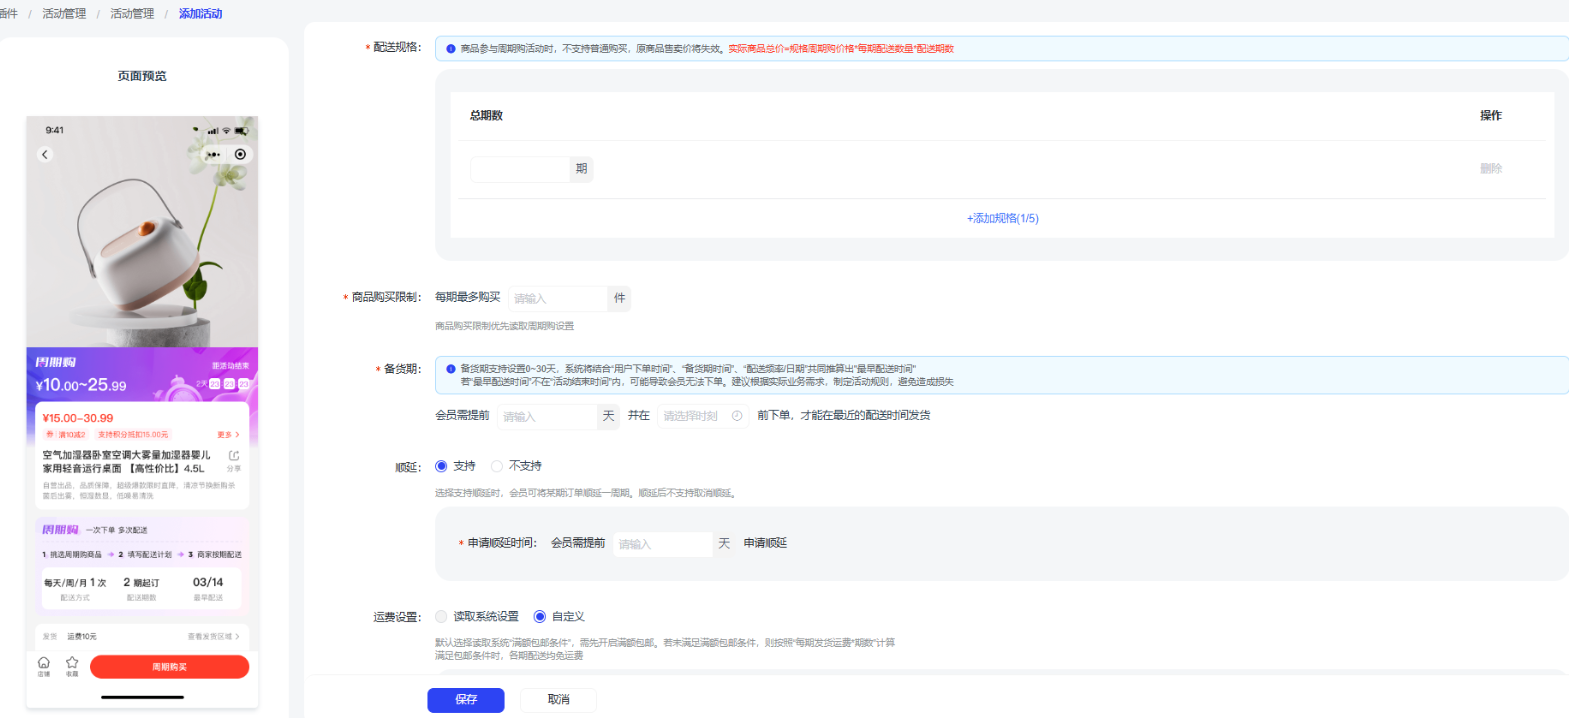1569x718 pixels.
Task: Select 支持 radio for 顺延
Action: tap(441, 466)
